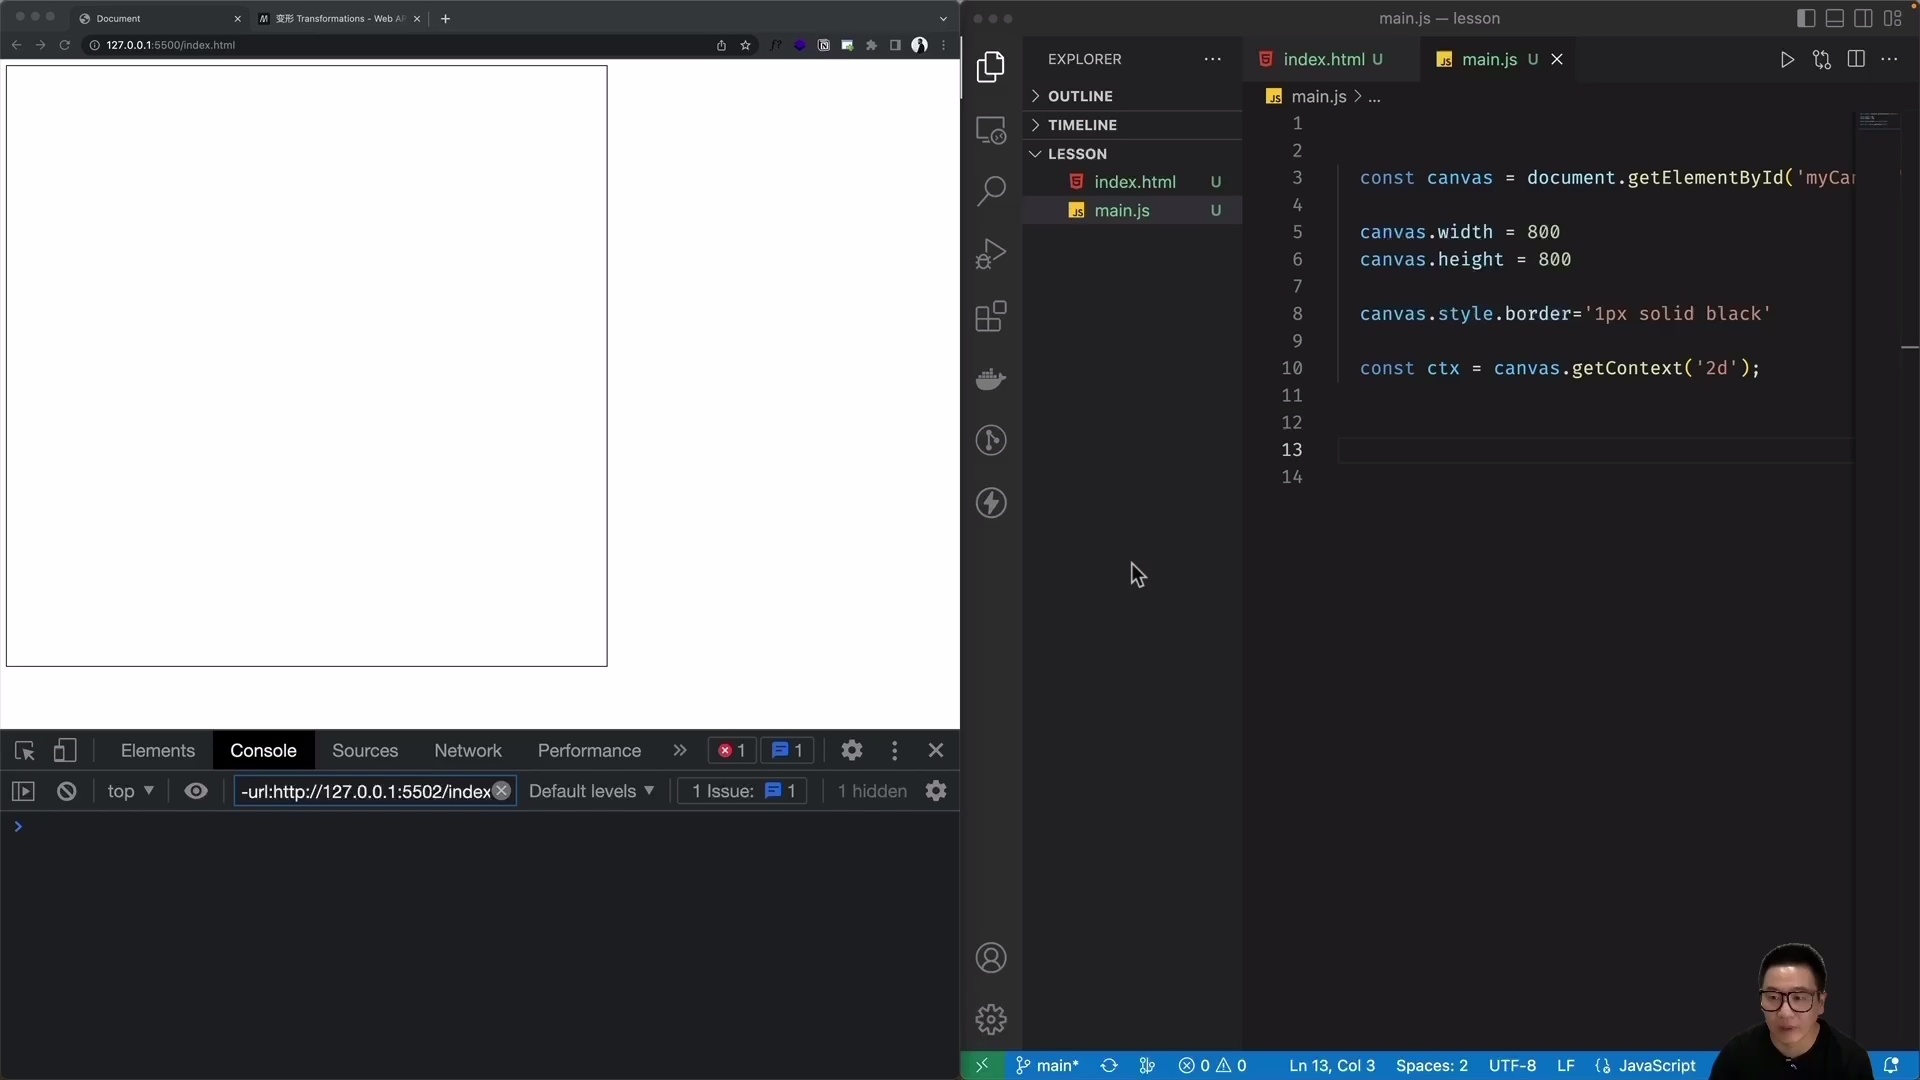The width and height of the screenshot is (1920, 1080).
Task: Show more DevTools tabs with the chevrons
Action: tap(680, 750)
